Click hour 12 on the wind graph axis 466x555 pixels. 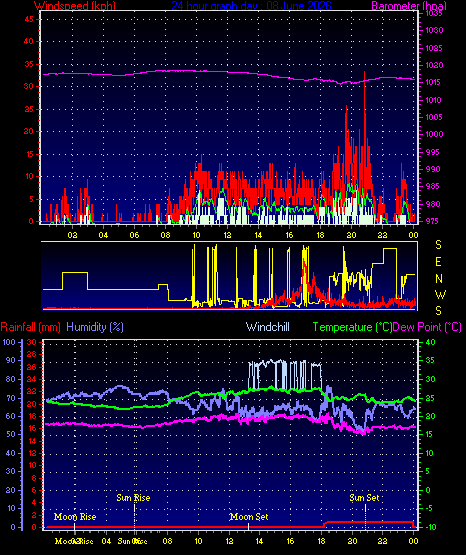(x=227, y=235)
